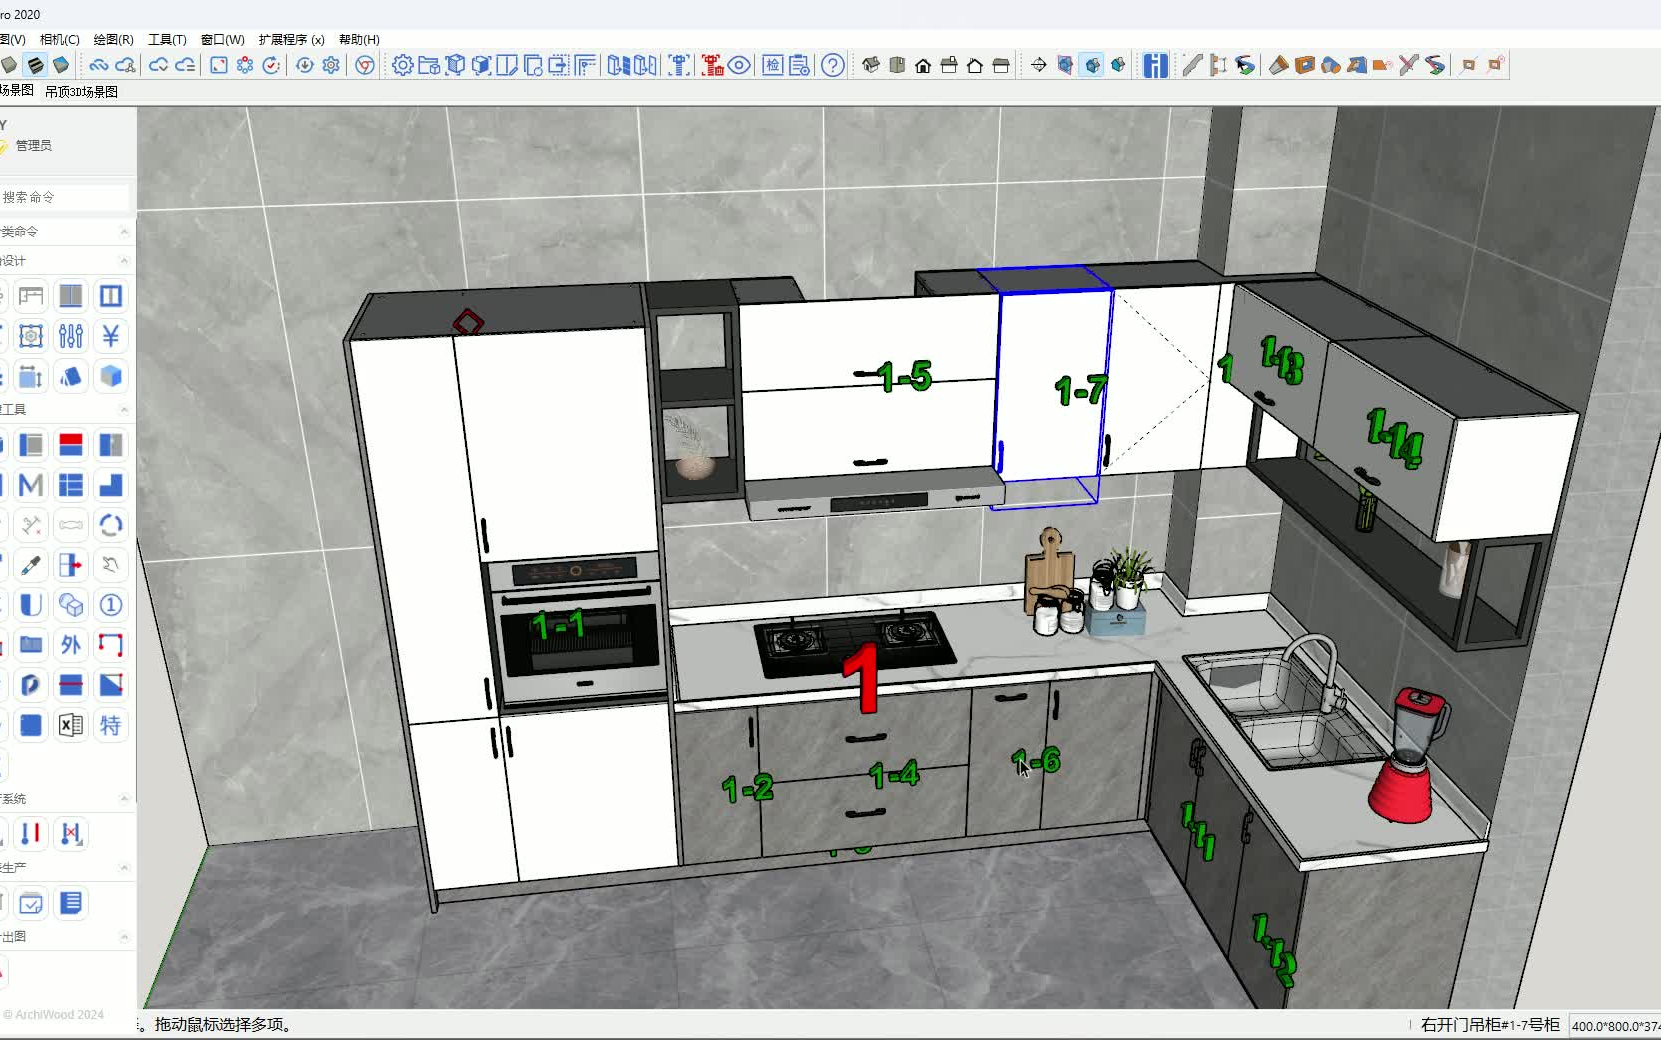The image size is (1661, 1040).
Task: Click the 拖动鼠标选择多项 status bar hint
Action: [x=223, y=1024]
